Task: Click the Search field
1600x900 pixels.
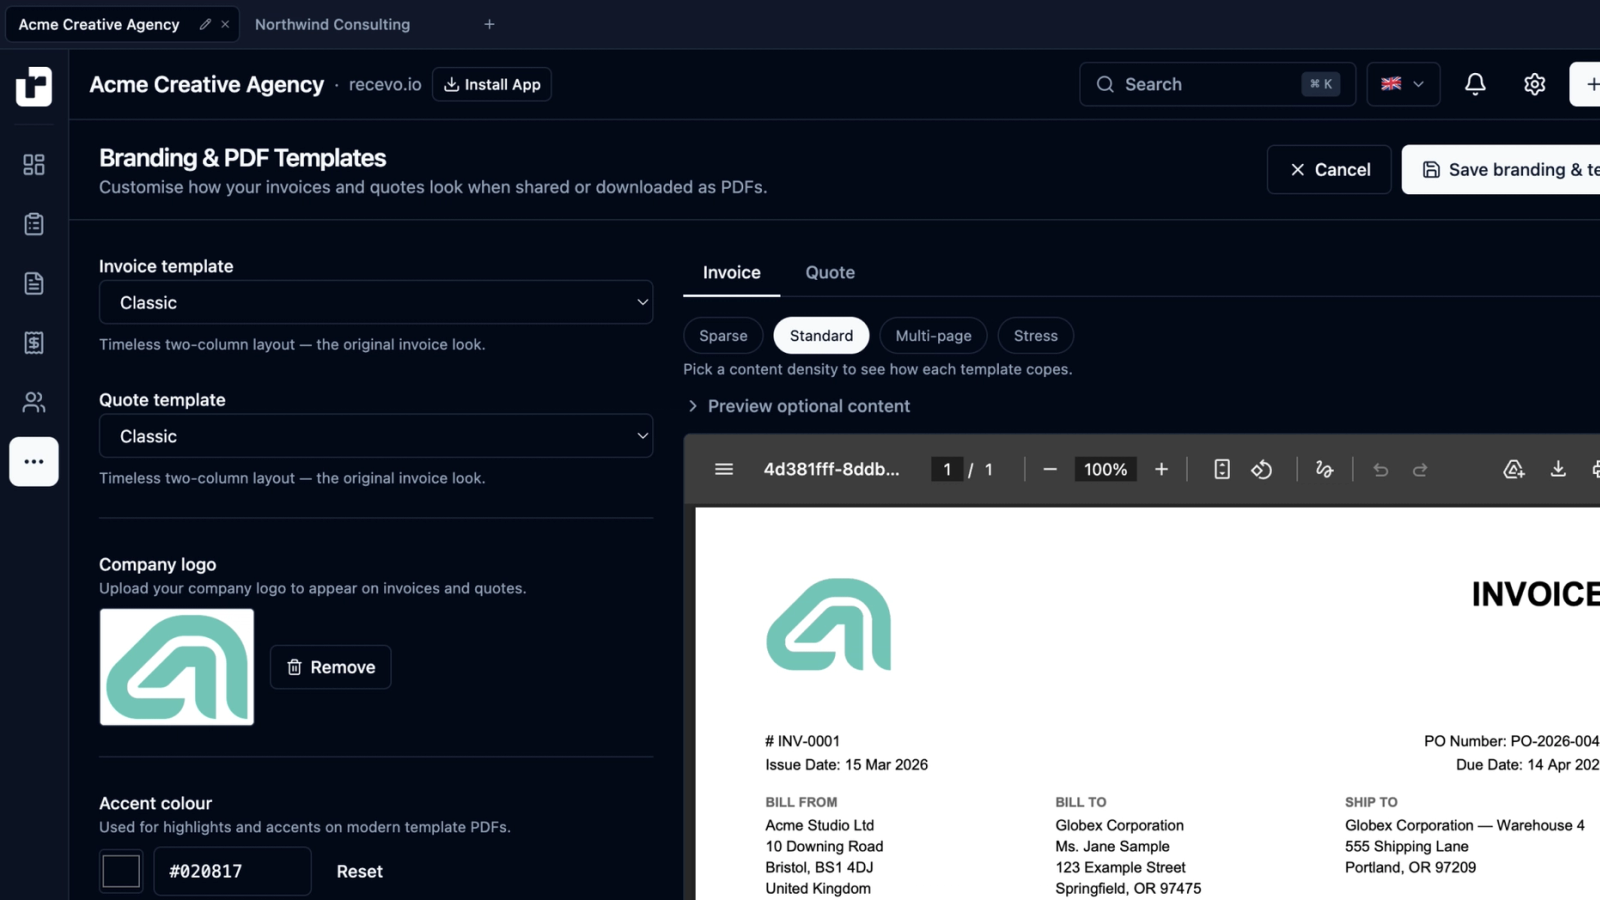Action: click(1217, 84)
